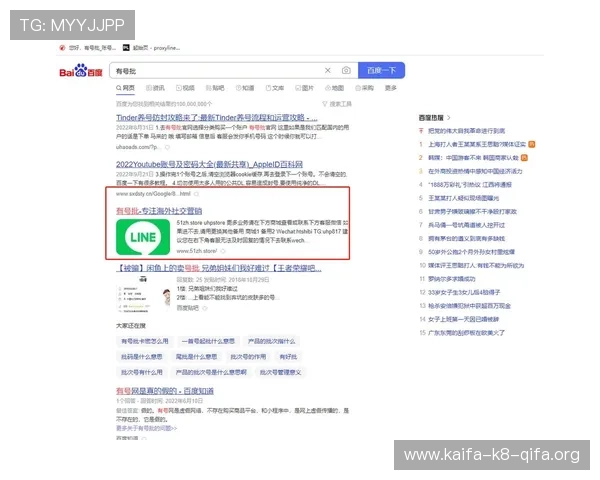This screenshot has height=480, width=600.
Task: Click the 百度一下 search button
Action: tap(381, 70)
